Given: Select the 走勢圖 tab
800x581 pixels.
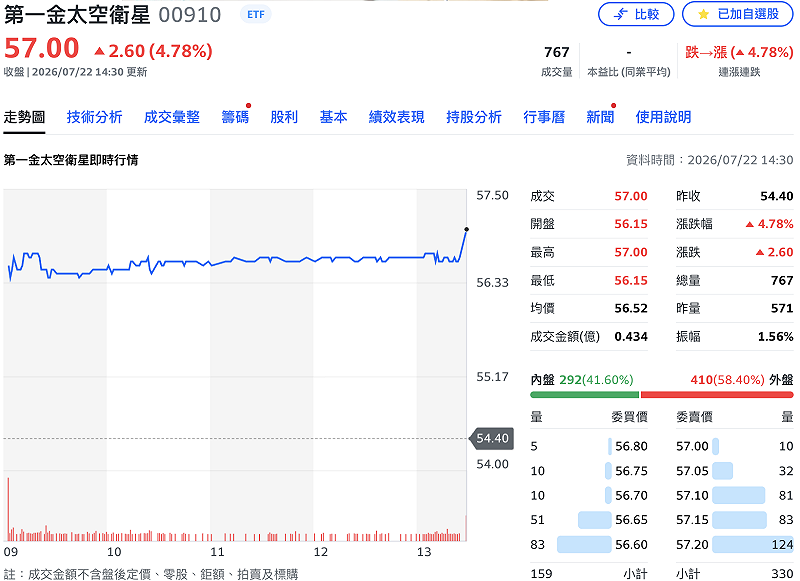Looking at the screenshot, I should 24,117.
